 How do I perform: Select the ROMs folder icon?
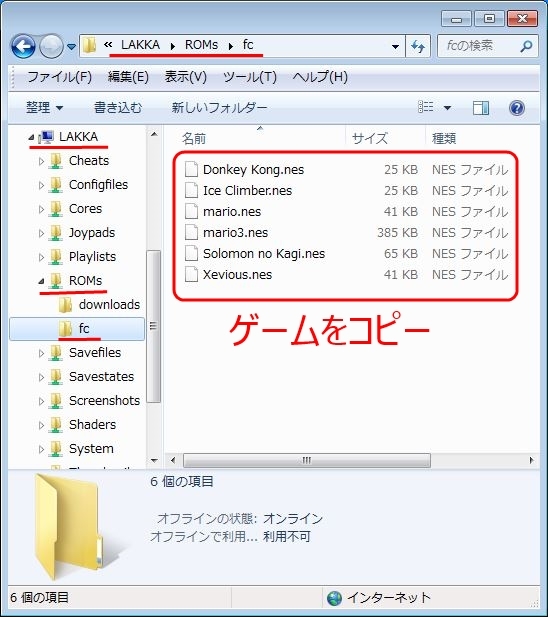pyautogui.click(x=55, y=281)
